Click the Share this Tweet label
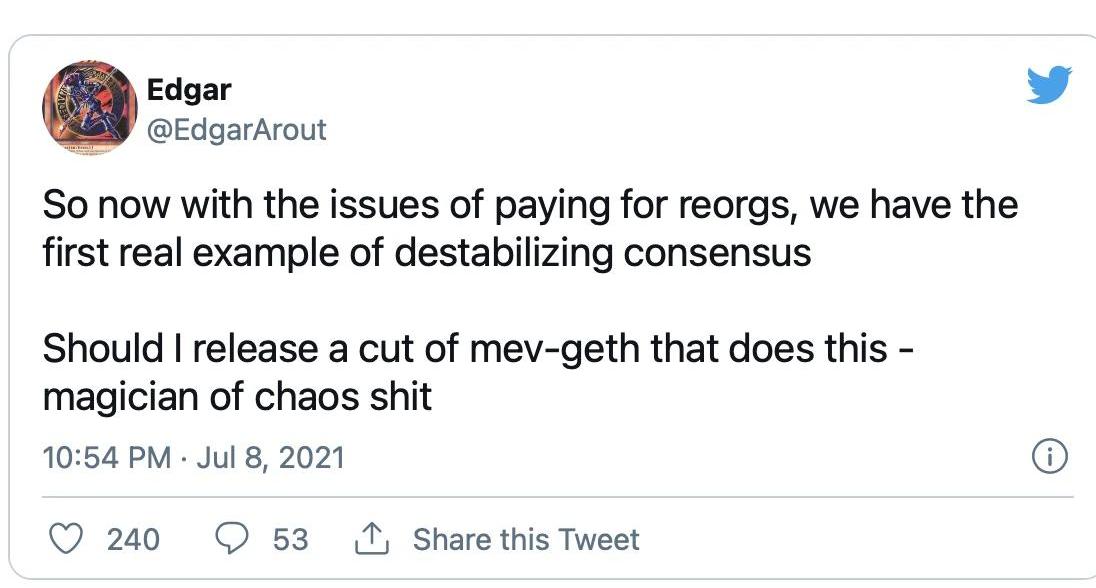The image size is (1096, 588). coord(526,539)
